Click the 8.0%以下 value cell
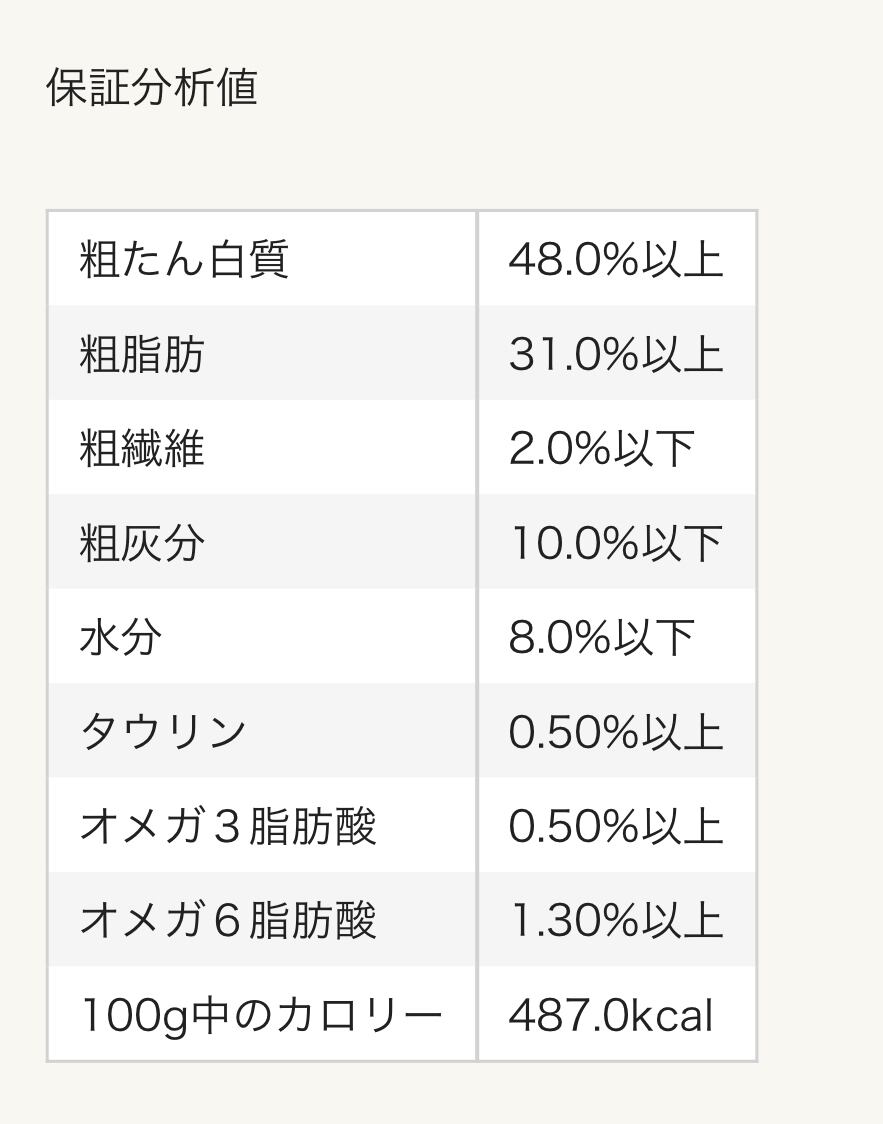Image resolution: width=883 pixels, height=1124 pixels. (601, 637)
